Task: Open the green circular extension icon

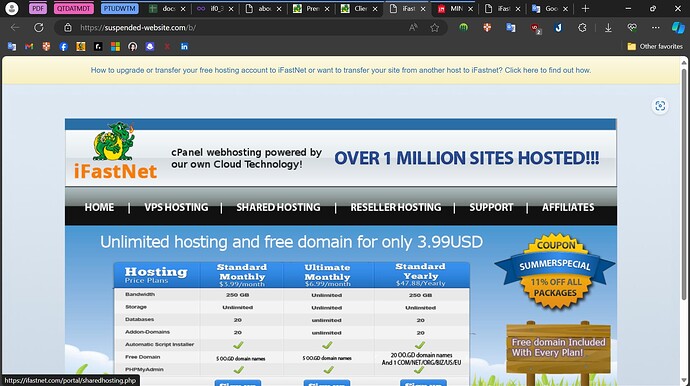Action: tap(463, 27)
